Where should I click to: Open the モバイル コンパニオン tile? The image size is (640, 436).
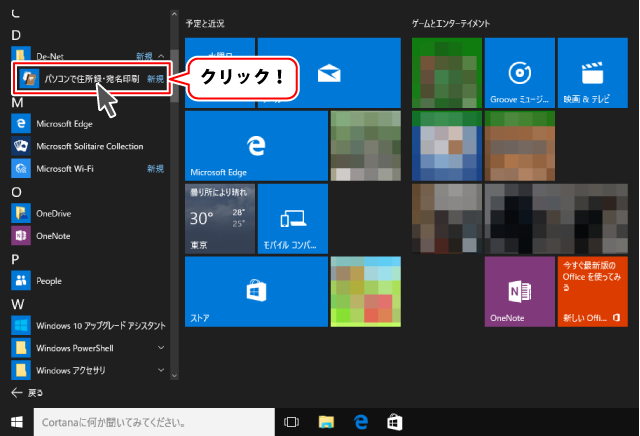pyautogui.click(x=292, y=219)
